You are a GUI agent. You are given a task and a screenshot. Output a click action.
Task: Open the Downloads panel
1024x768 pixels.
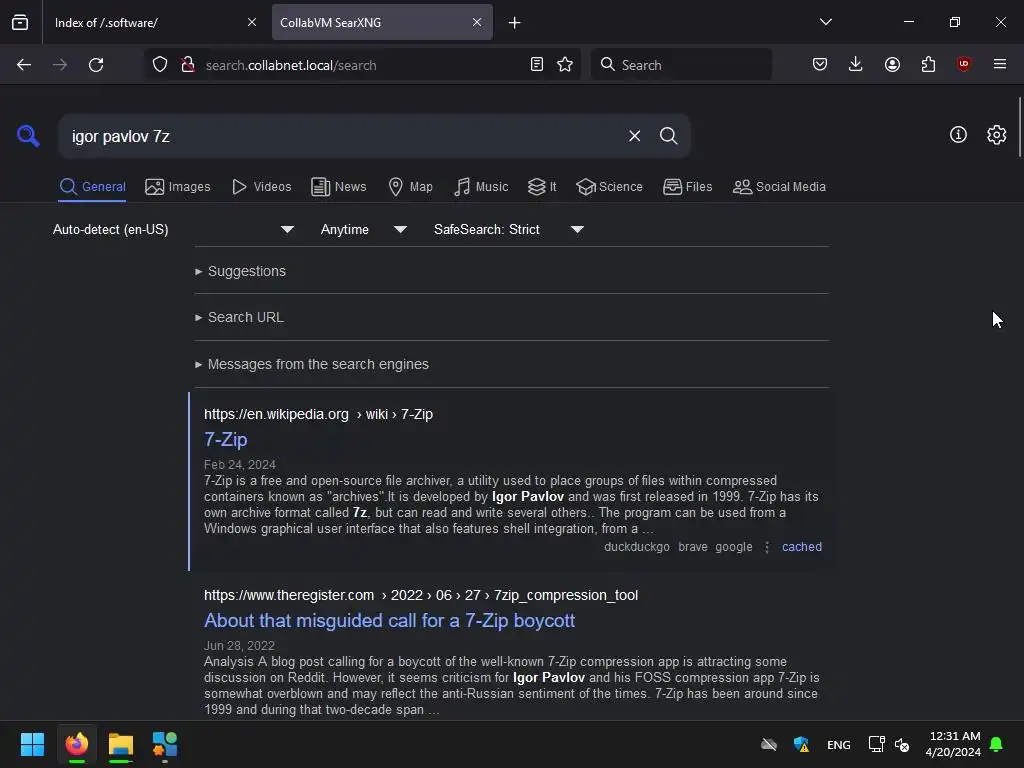tap(856, 64)
